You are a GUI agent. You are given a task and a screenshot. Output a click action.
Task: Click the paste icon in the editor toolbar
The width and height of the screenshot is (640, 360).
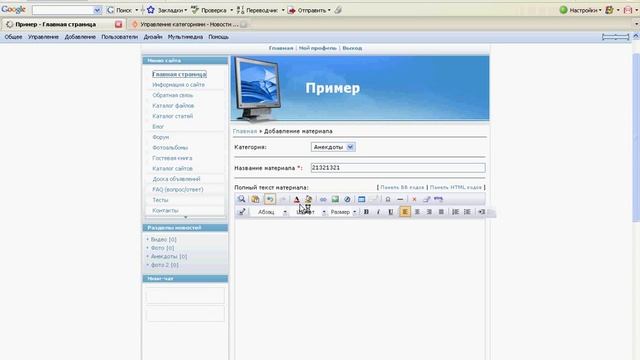pos(256,199)
